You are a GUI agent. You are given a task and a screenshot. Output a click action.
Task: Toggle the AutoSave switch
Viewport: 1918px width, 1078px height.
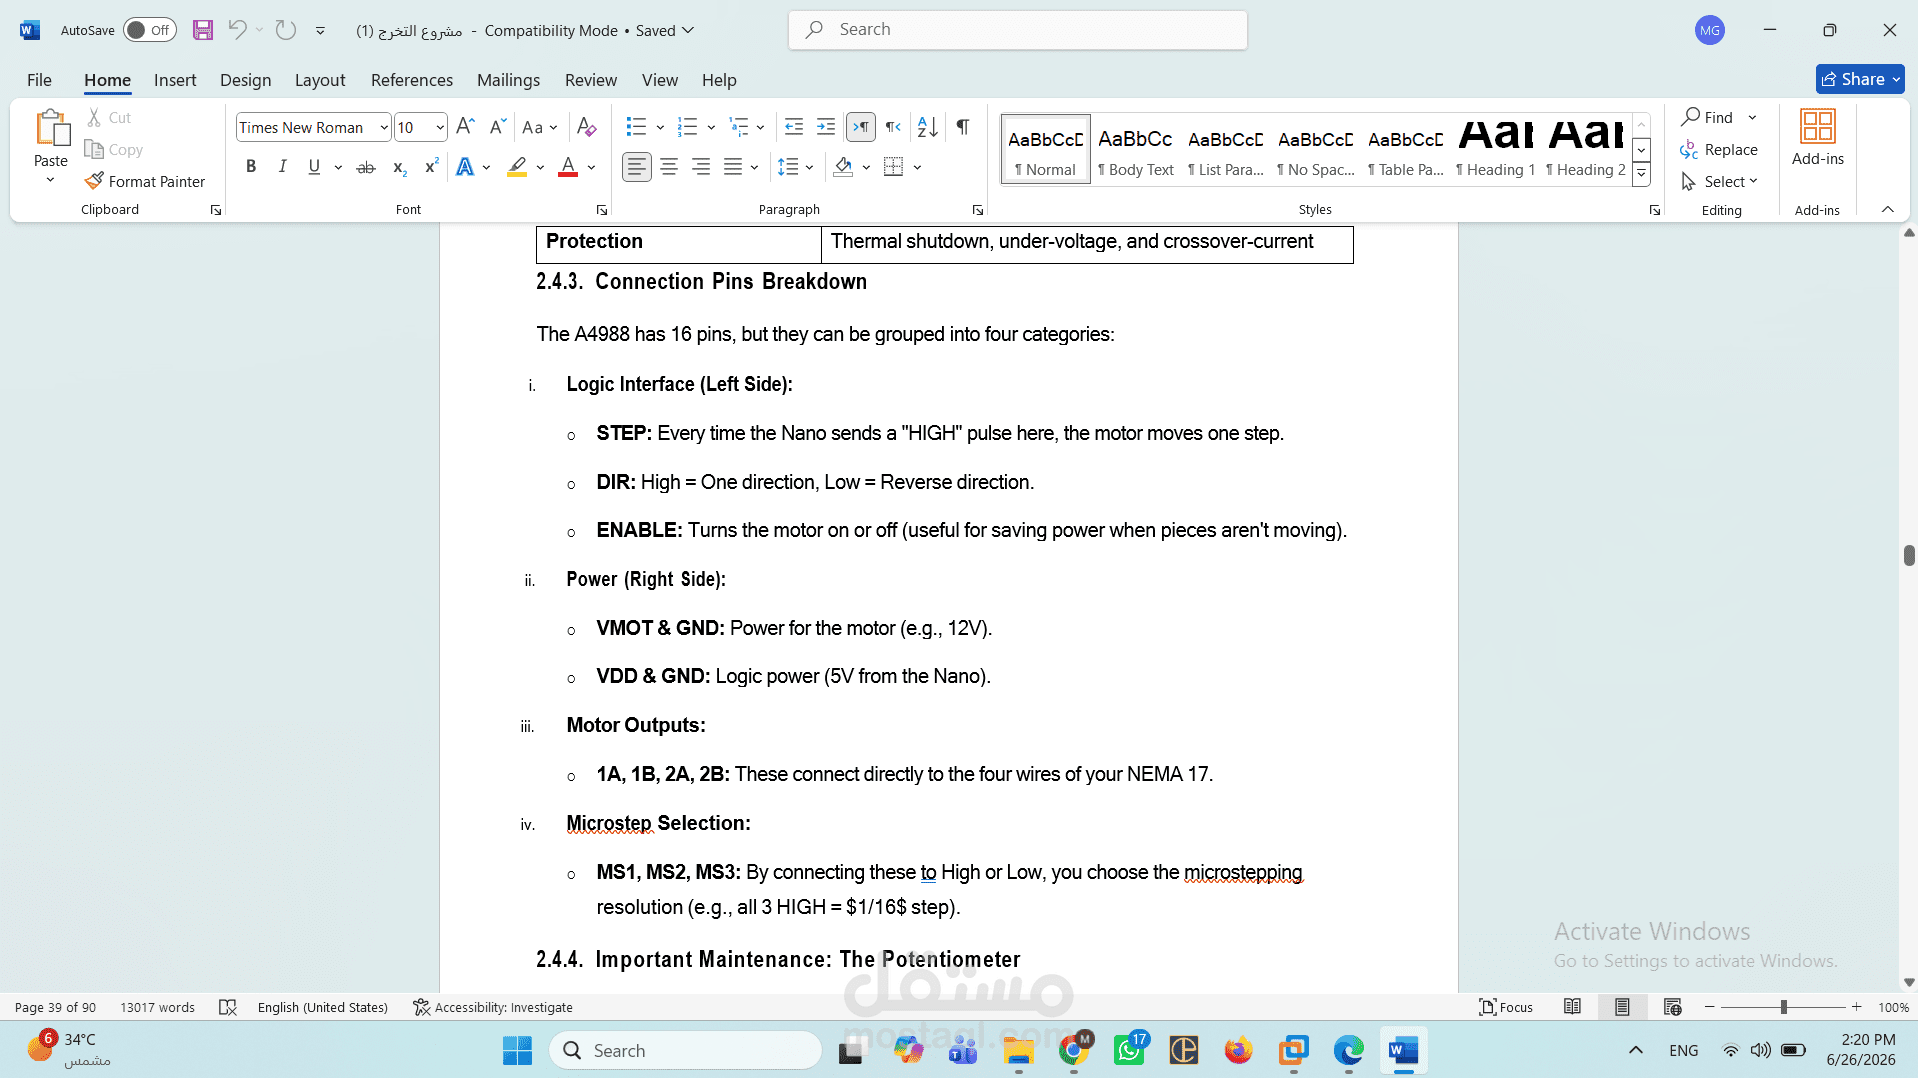point(150,30)
